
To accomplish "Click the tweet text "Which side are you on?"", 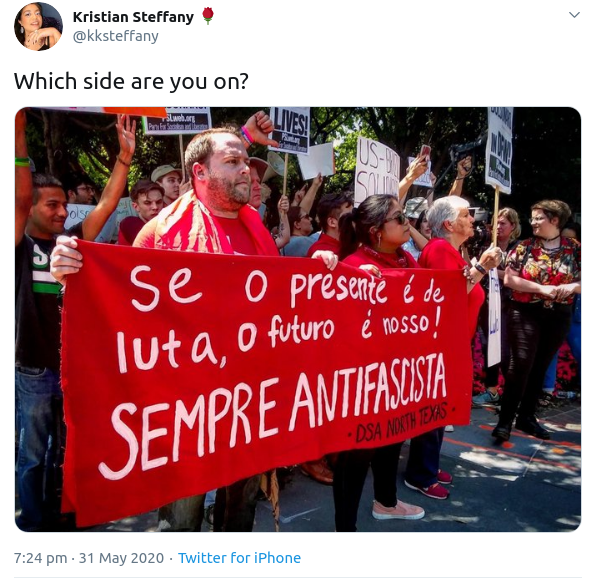I will (x=131, y=81).
